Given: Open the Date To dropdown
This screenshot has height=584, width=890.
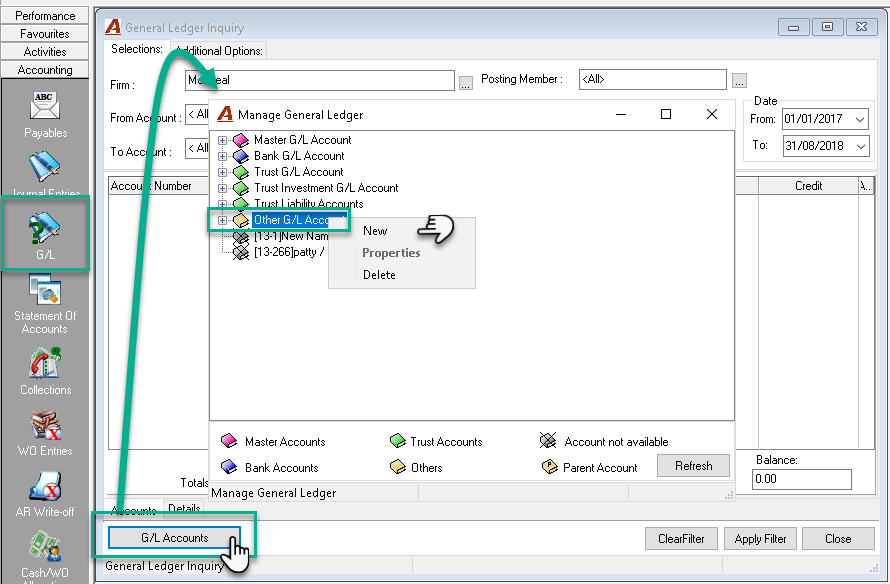Looking at the screenshot, I should (x=860, y=146).
